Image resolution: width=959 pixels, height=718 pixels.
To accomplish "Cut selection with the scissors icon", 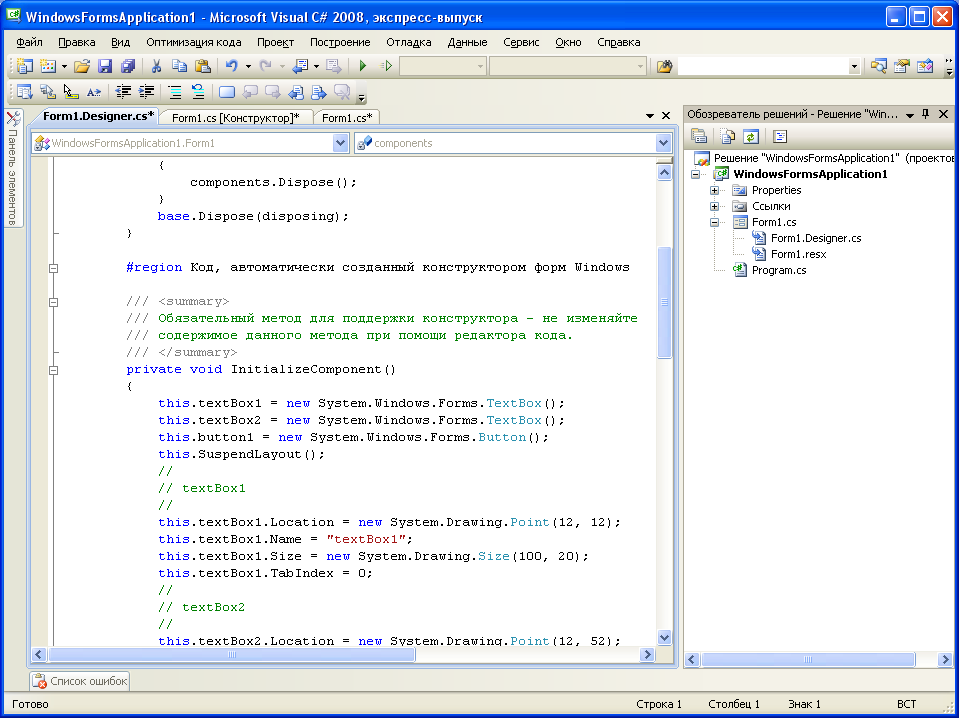I will coord(156,66).
